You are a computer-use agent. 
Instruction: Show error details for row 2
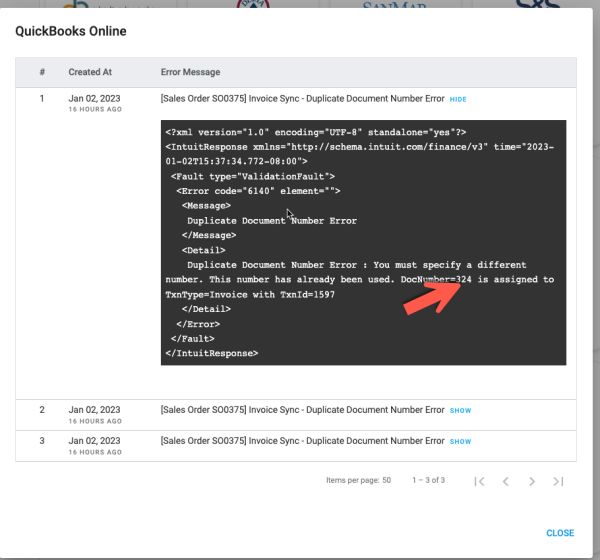coord(460,410)
